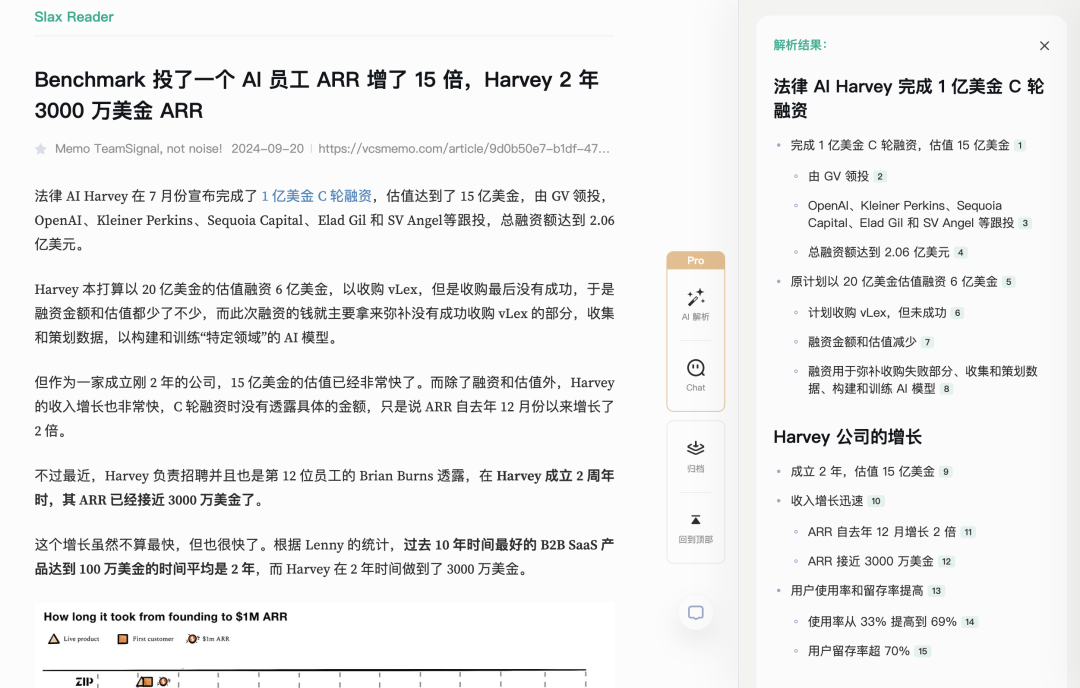Click reference badge 1 after 估值 15 亿美金
This screenshot has width=1080, height=688.
[1020, 146]
